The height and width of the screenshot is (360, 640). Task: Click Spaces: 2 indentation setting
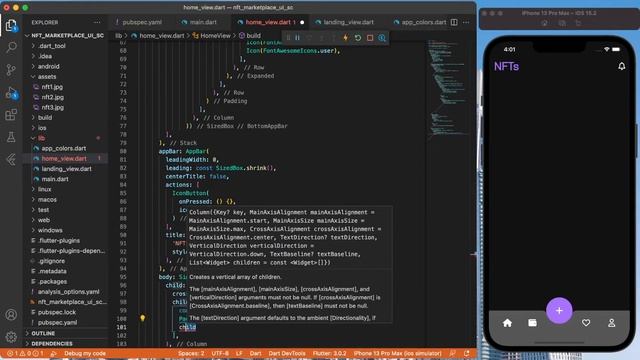(191, 353)
